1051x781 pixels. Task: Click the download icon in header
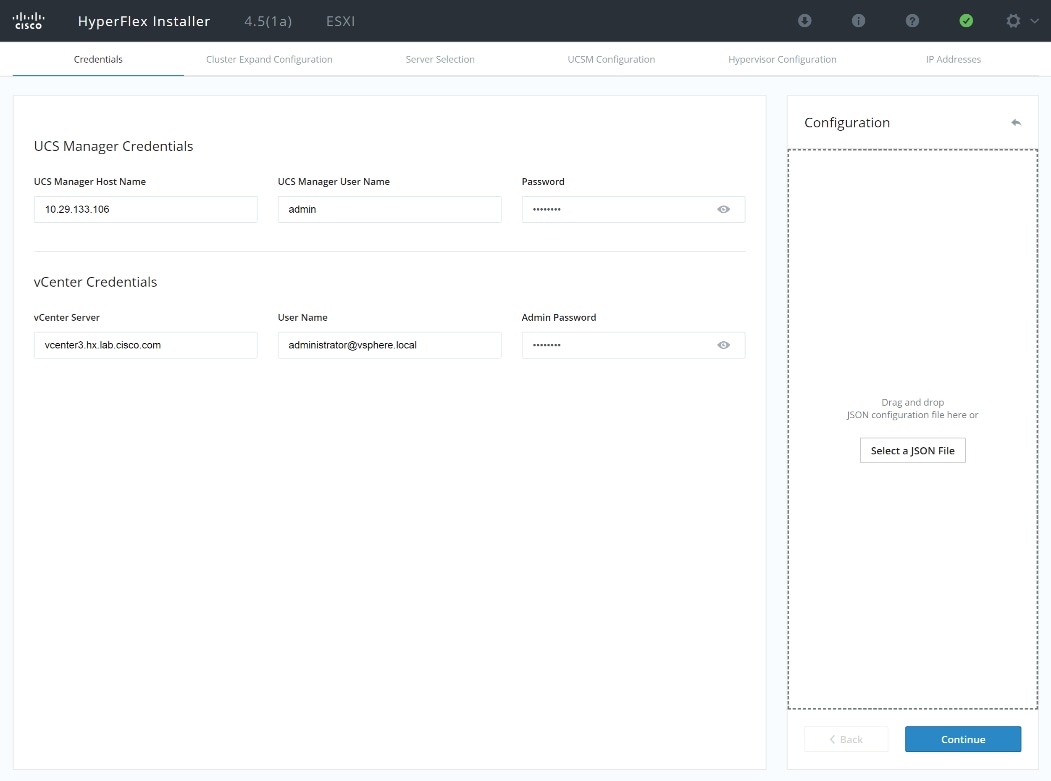804,21
